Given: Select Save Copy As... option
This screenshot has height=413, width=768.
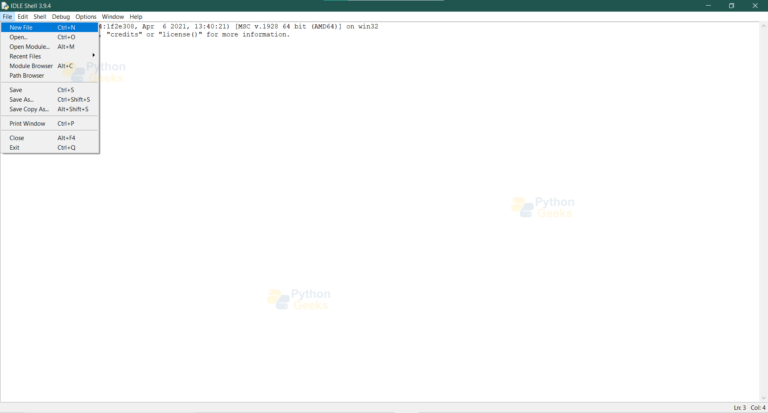Looking at the screenshot, I should pos(29,109).
